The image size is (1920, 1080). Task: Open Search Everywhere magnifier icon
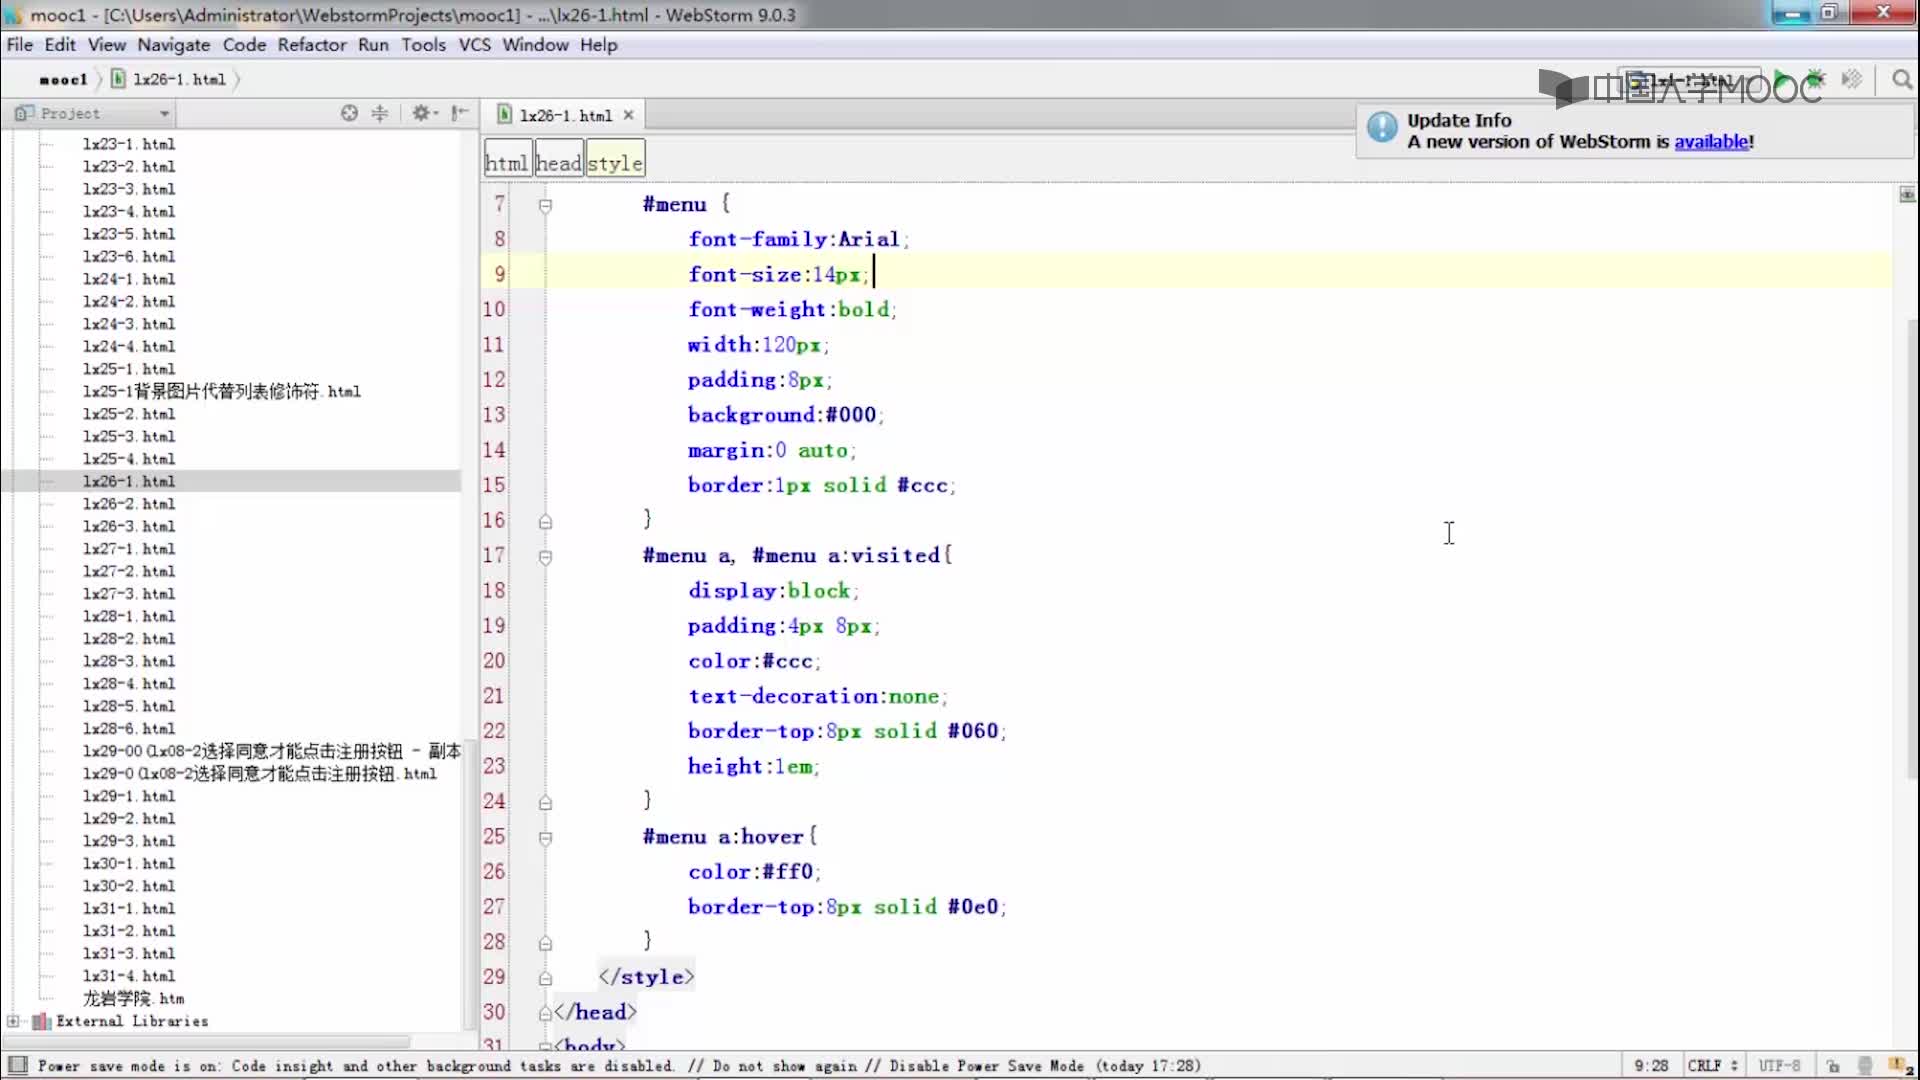pyautogui.click(x=1902, y=79)
